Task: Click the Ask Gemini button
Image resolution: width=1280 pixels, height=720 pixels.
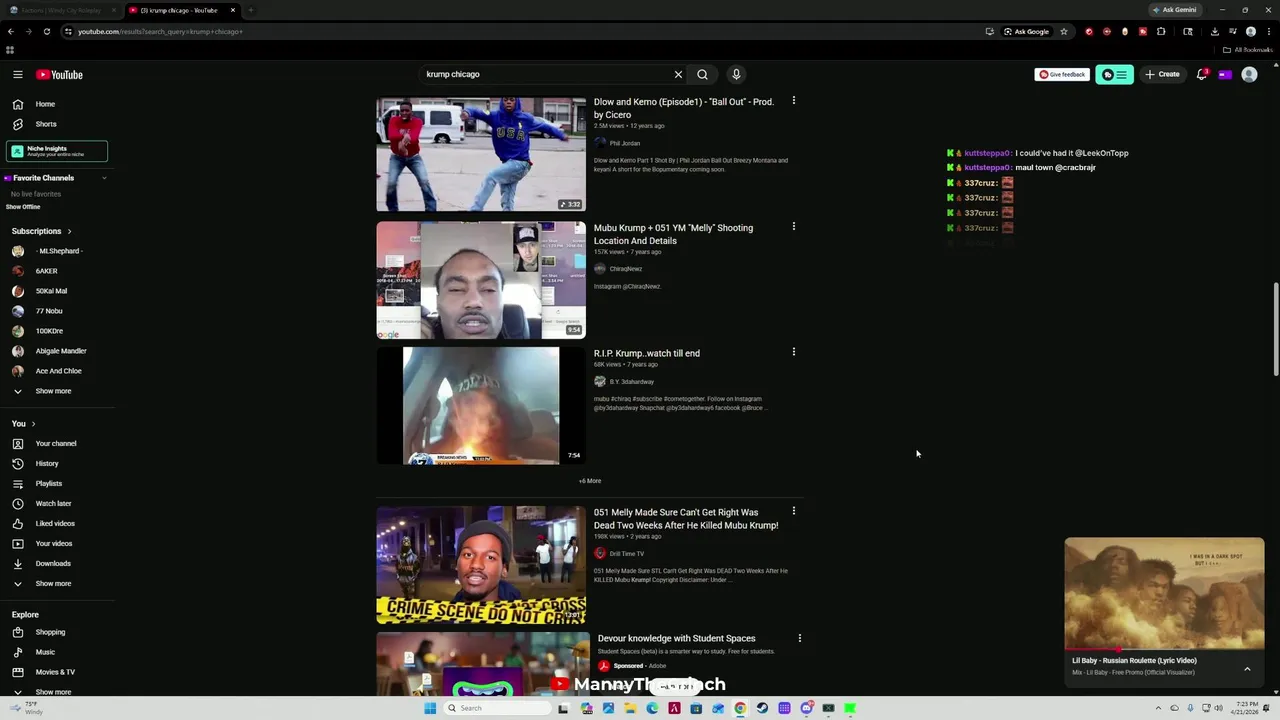Action: point(1174,10)
